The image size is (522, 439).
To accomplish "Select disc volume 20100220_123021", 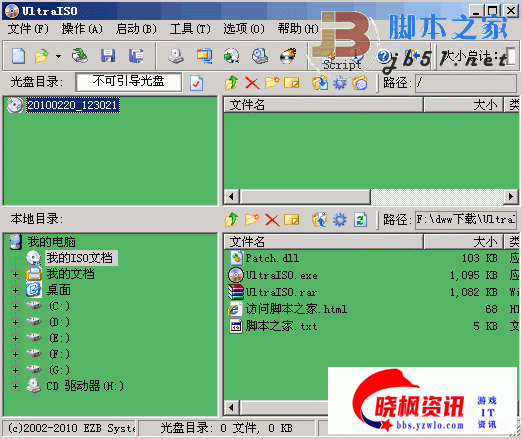I will [x=72, y=105].
